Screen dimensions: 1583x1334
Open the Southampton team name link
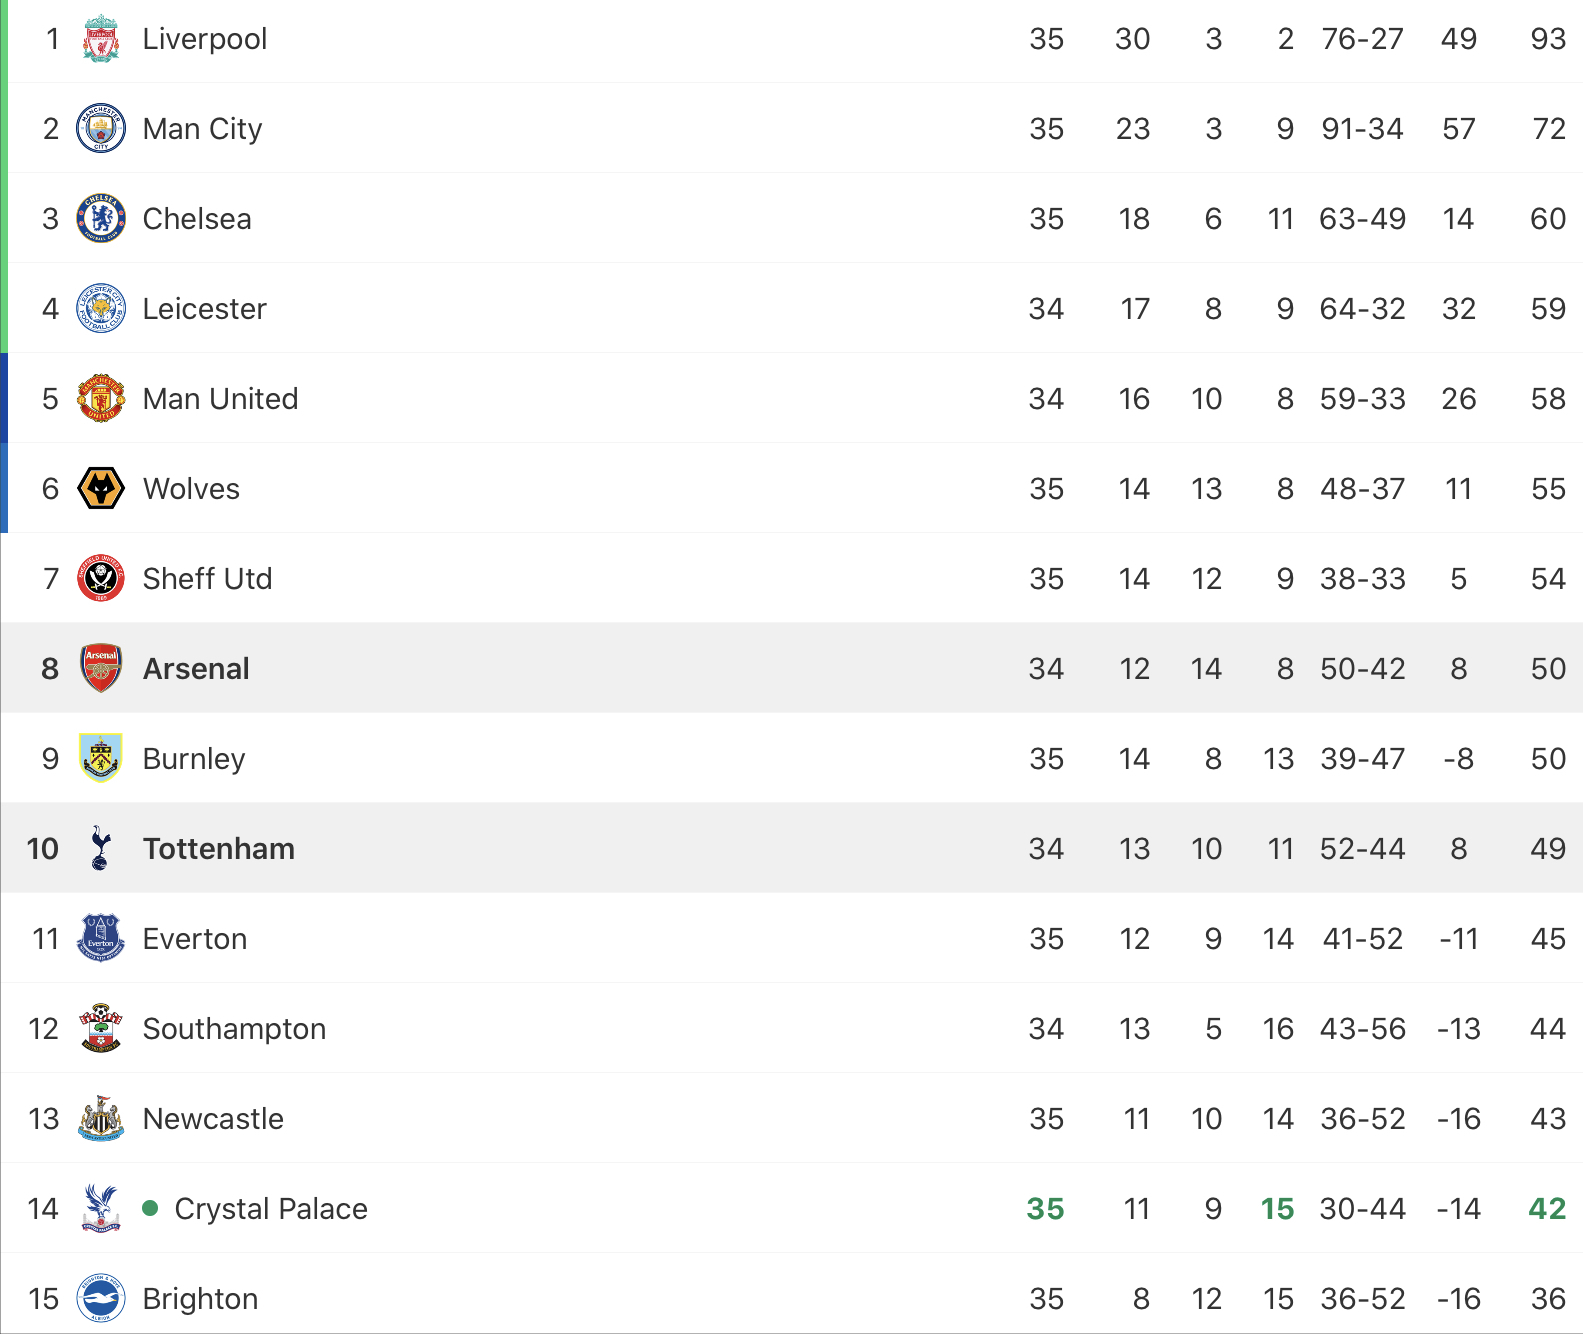(234, 1029)
